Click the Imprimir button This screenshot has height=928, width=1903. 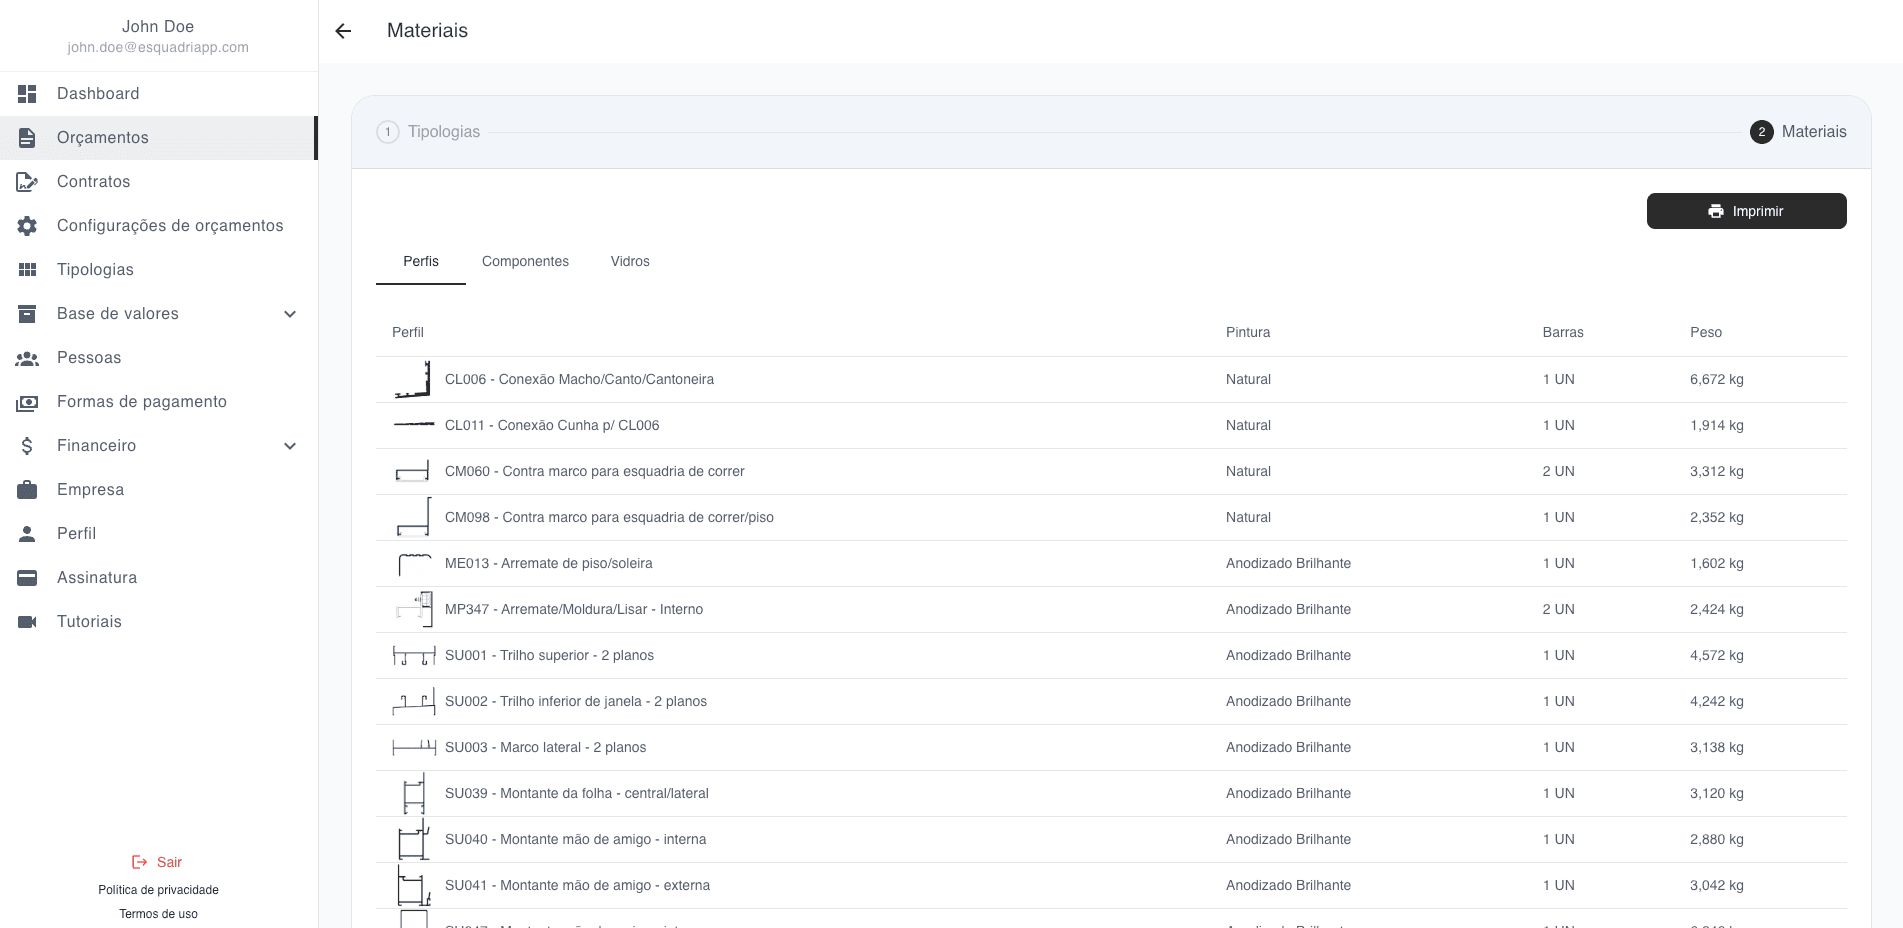(1746, 211)
